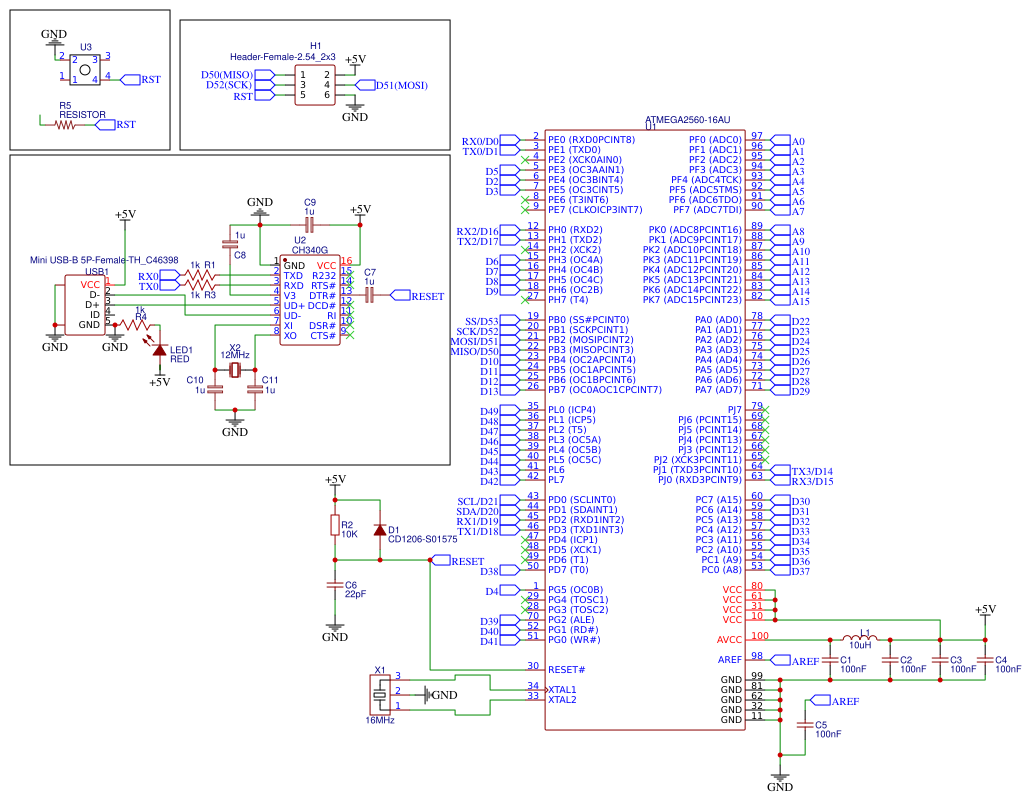Click the 10uH inductor L1
The height and width of the screenshot is (804, 1032).
coord(860,640)
